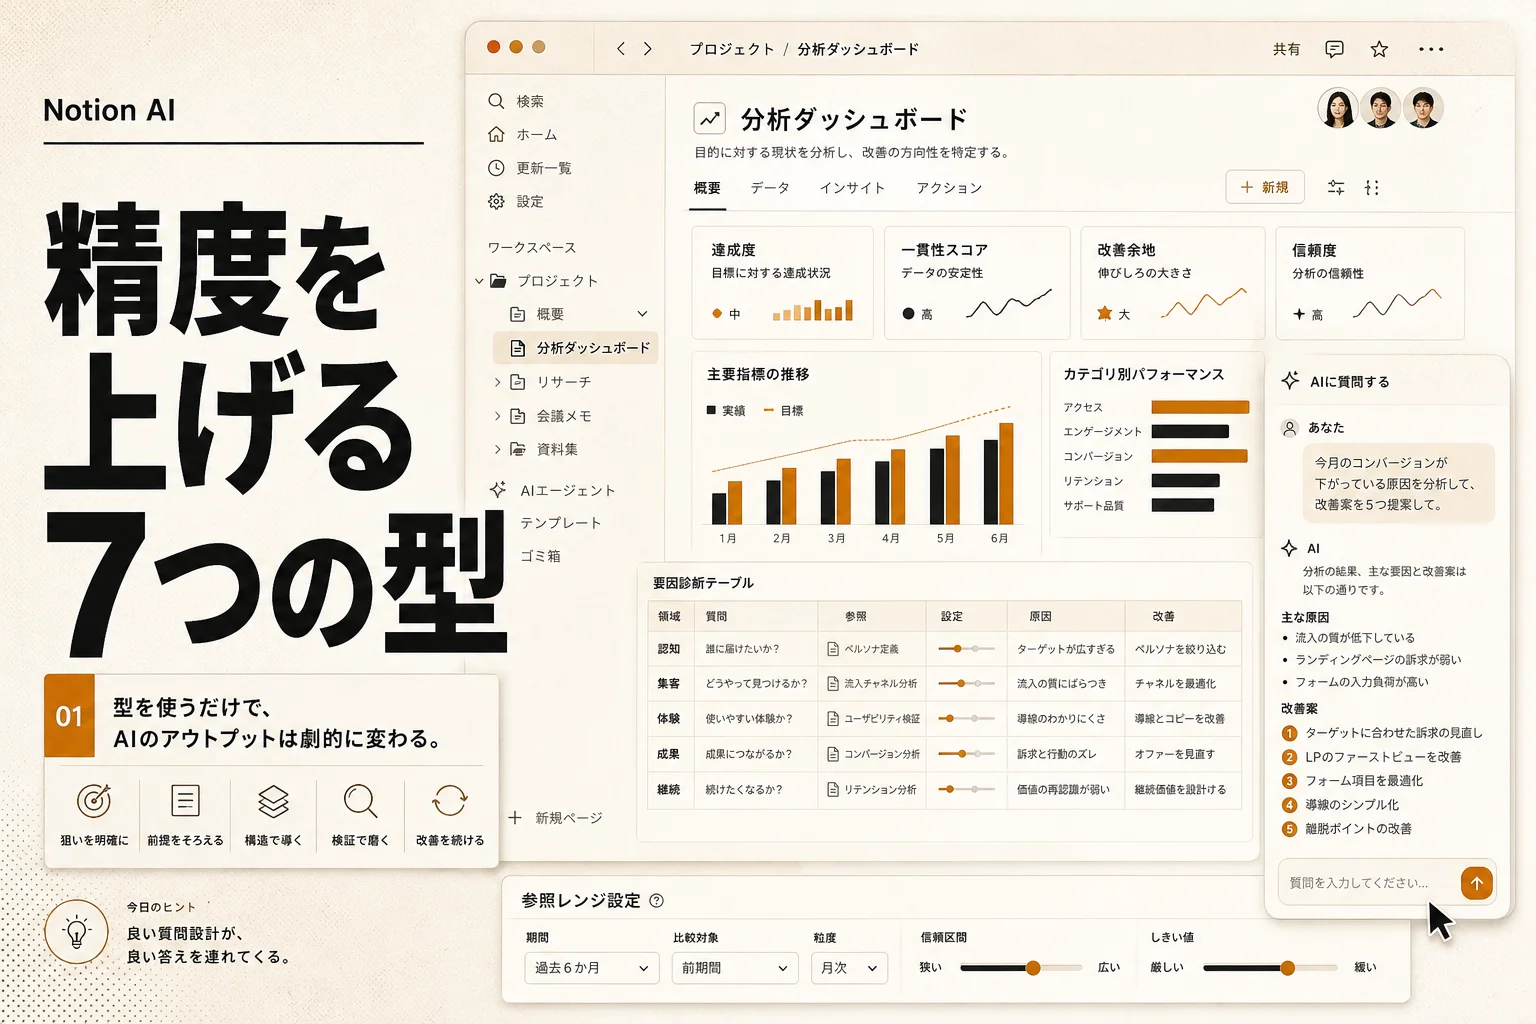Go forward with the right arrow
The image size is (1536, 1024).
click(x=648, y=48)
